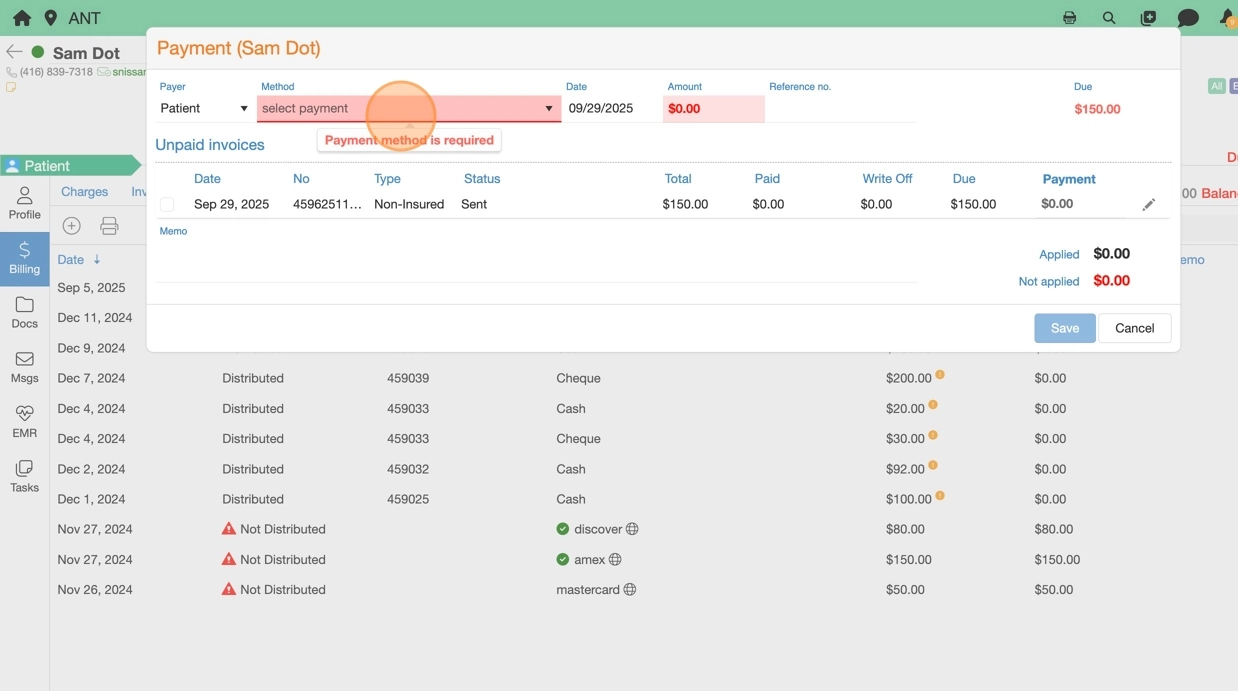This screenshot has width=1238, height=691.
Task: Expand the select payment method dropdown
Action: pyautogui.click(x=408, y=108)
